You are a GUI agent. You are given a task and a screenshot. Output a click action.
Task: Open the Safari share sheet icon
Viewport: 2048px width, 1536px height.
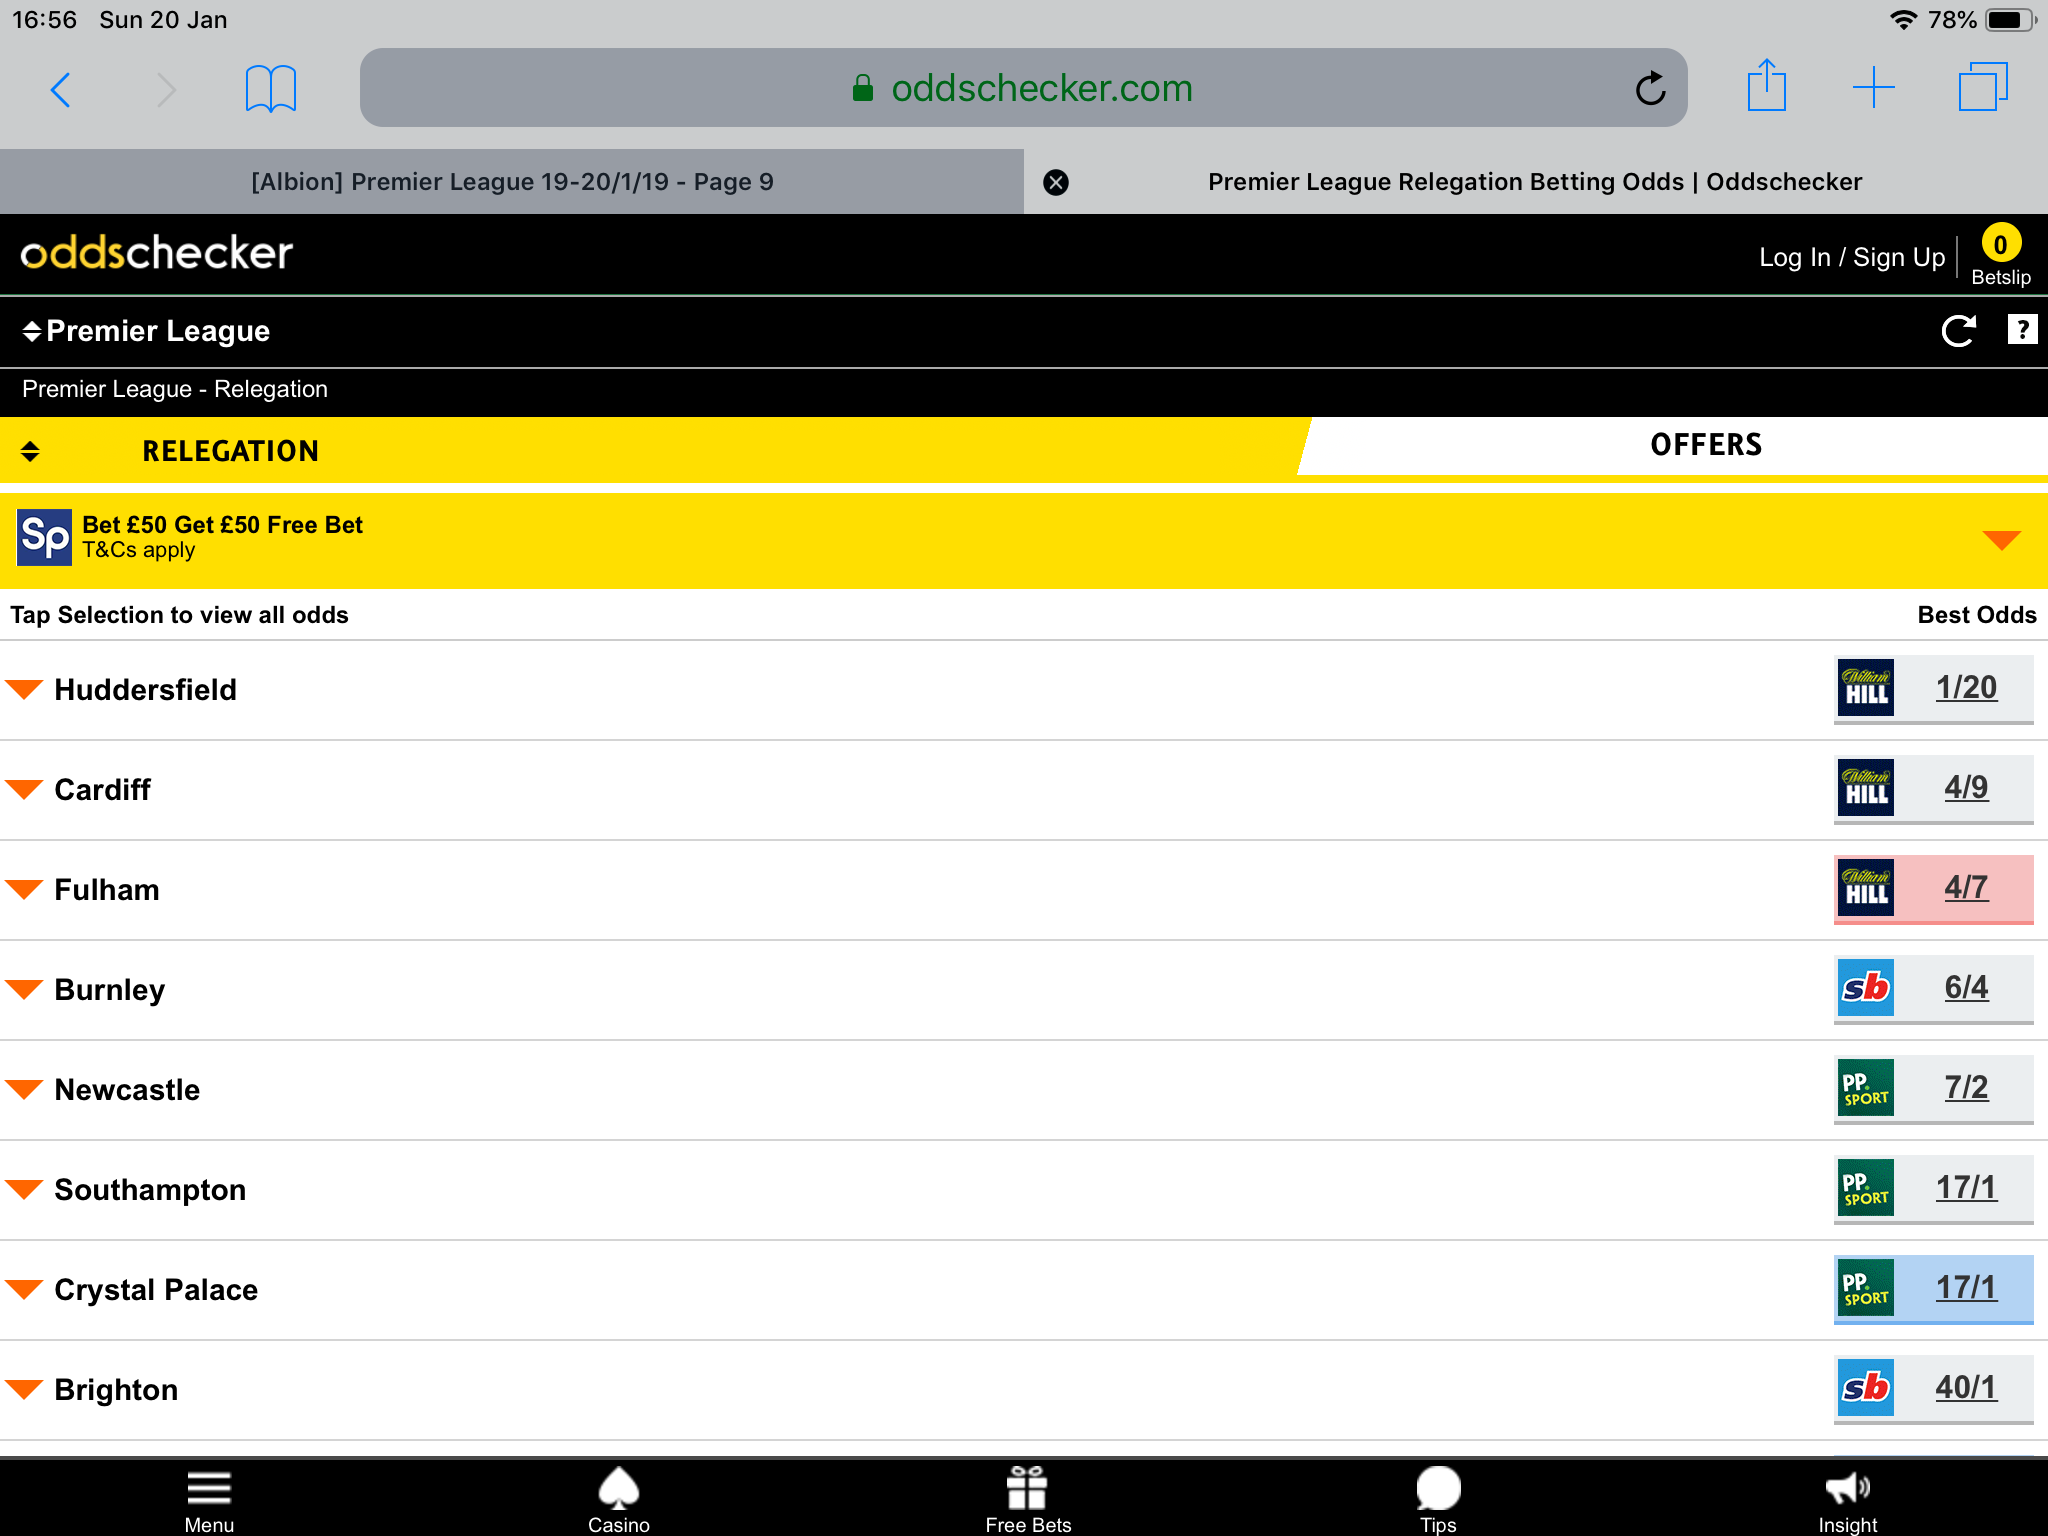pyautogui.click(x=1767, y=86)
